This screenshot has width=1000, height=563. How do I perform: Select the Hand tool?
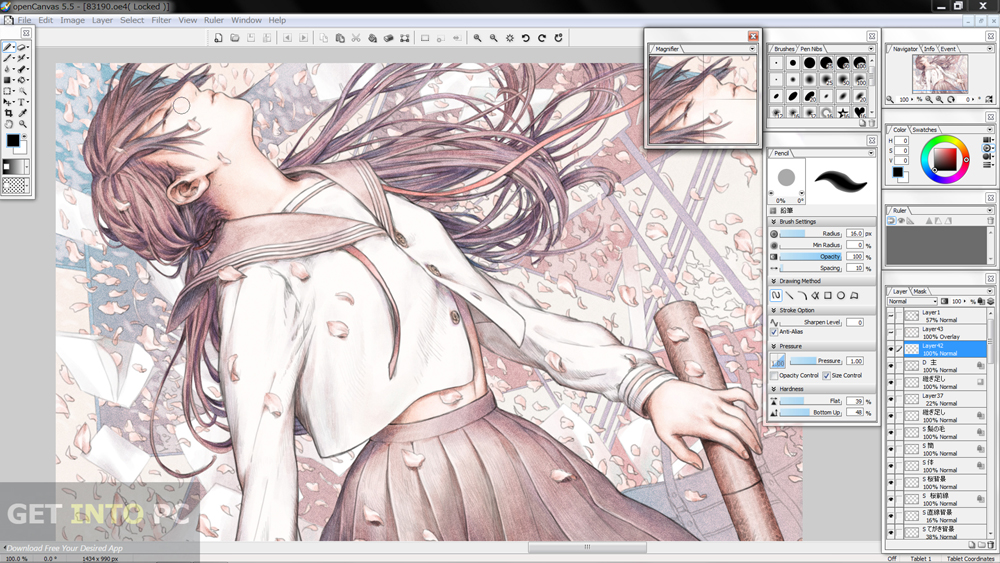tap(8, 124)
